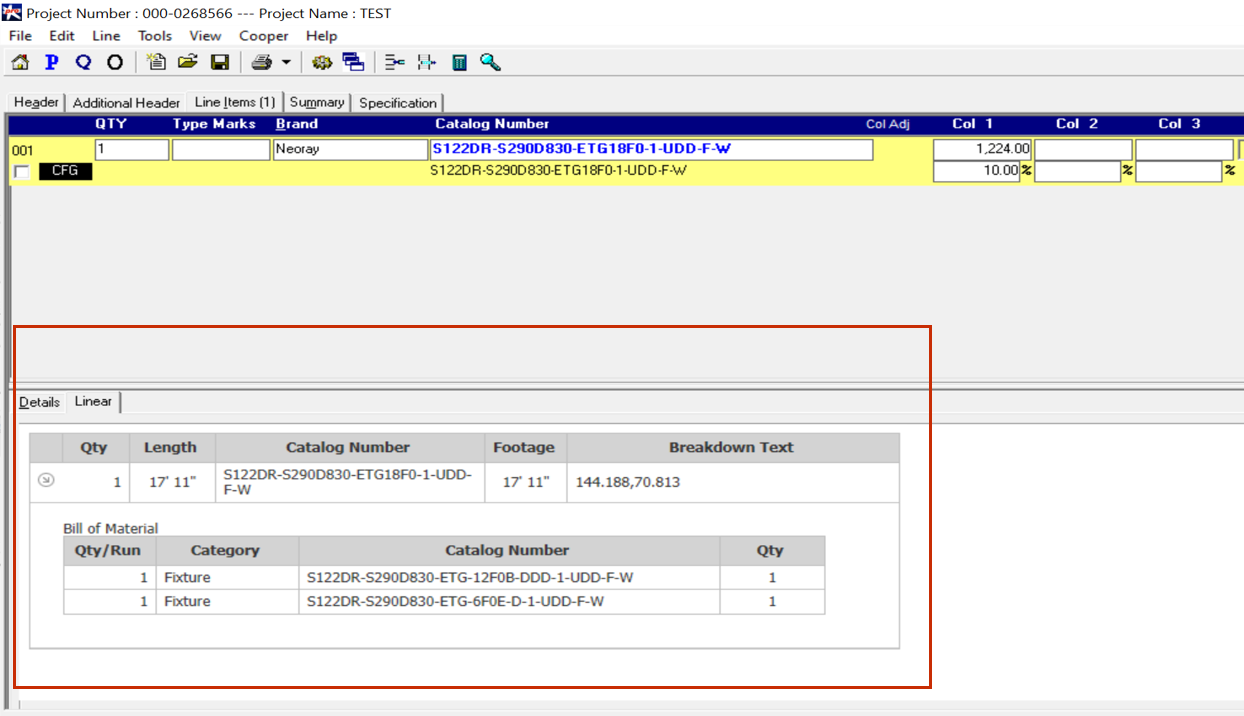
Task: Open the calculator toolbar icon
Action: click(x=459, y=62)
